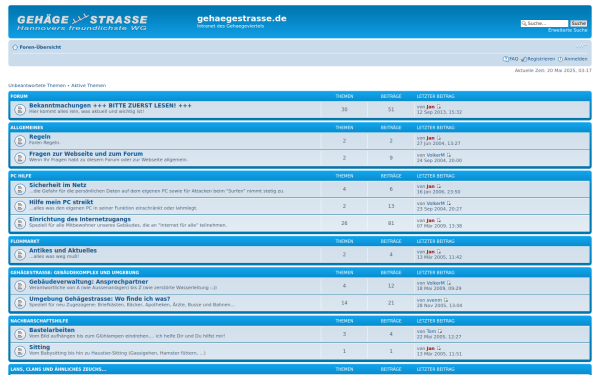This screenshot has width=600, height=375.
Task: Click the home icon beside Foren-Übersicht
Action: 15,47
